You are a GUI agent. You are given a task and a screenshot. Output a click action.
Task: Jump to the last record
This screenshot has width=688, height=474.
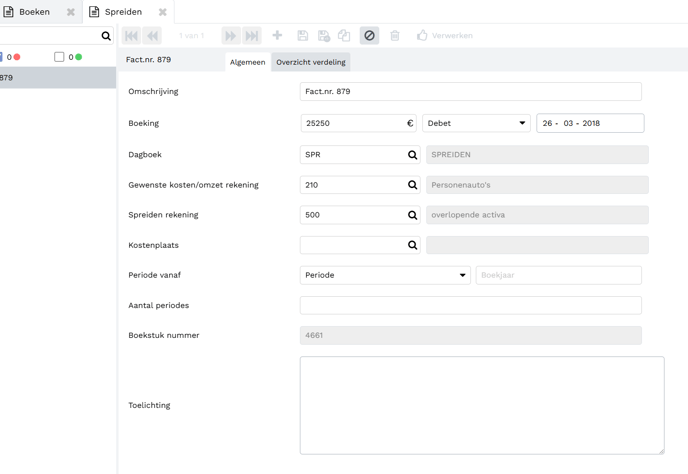252,36
